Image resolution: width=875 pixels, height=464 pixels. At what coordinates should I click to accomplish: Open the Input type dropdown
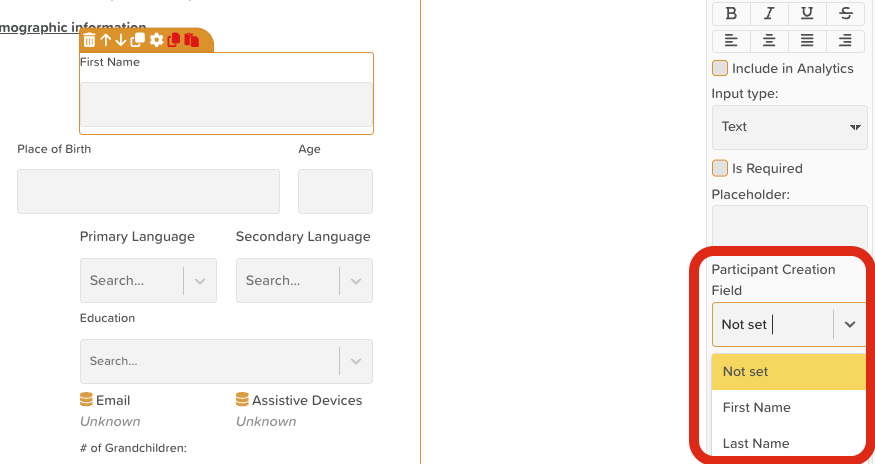(x=789, y=127)
